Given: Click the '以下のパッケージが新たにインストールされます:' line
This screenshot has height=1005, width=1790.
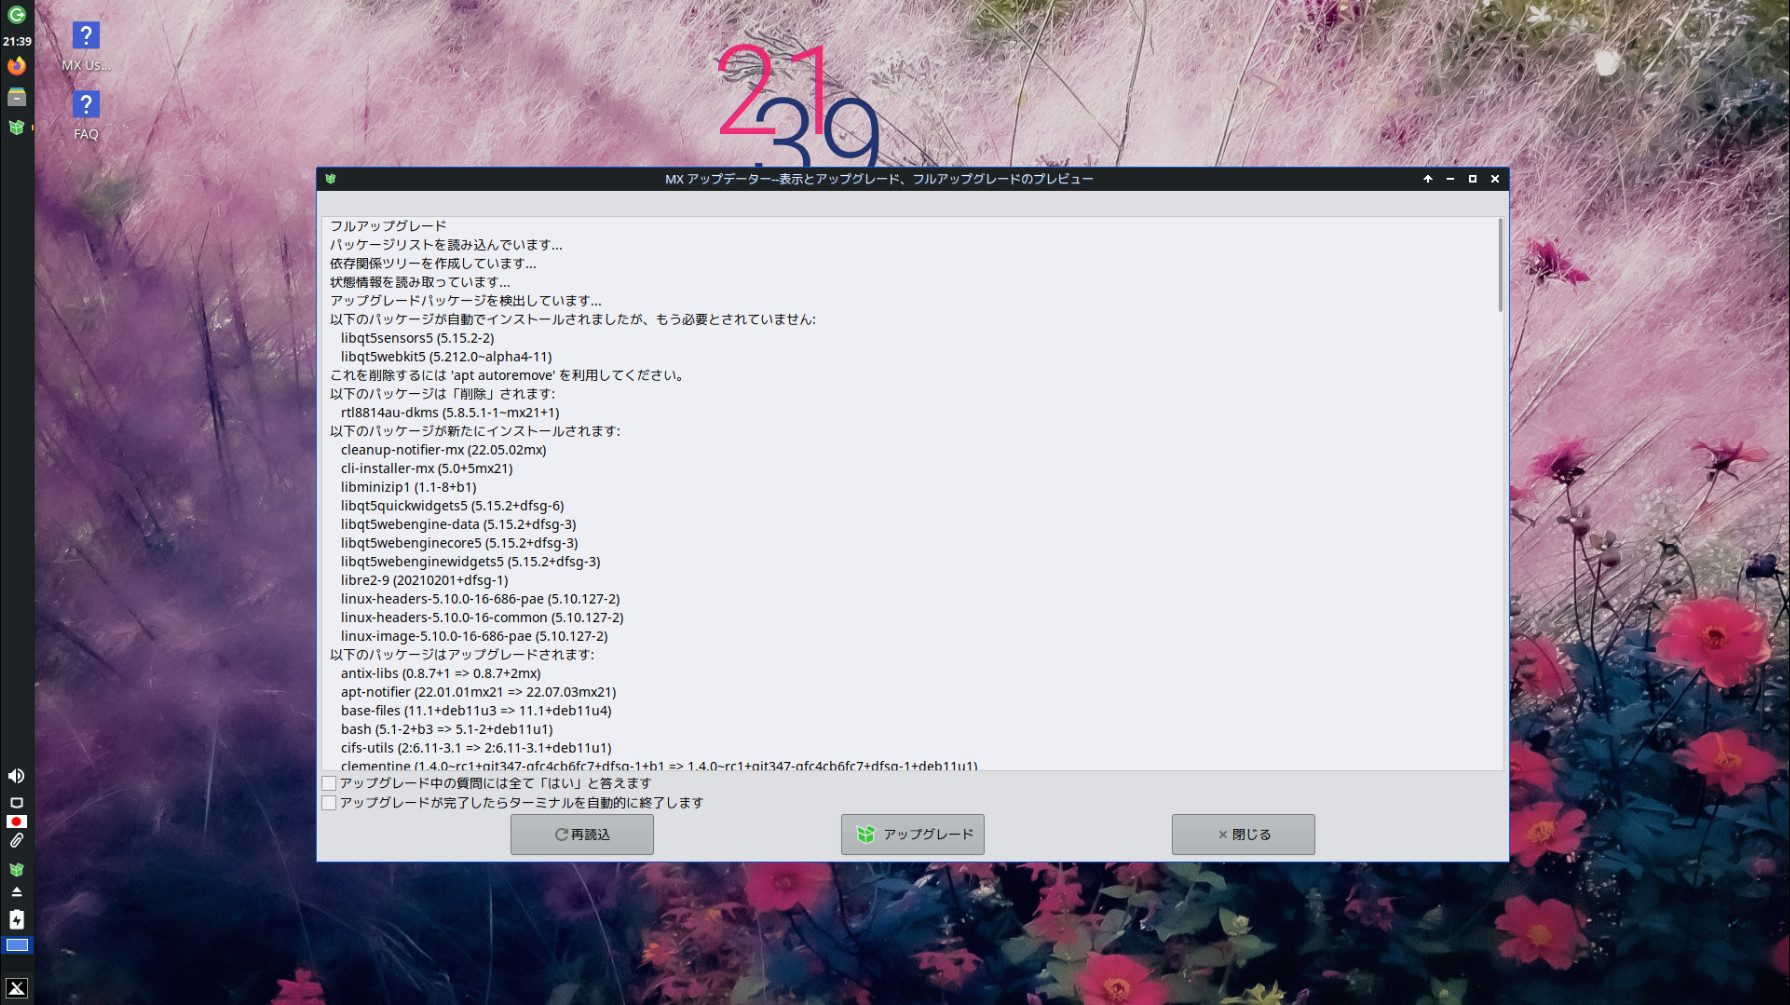Looking at the screenshot, I should point(475,432).
